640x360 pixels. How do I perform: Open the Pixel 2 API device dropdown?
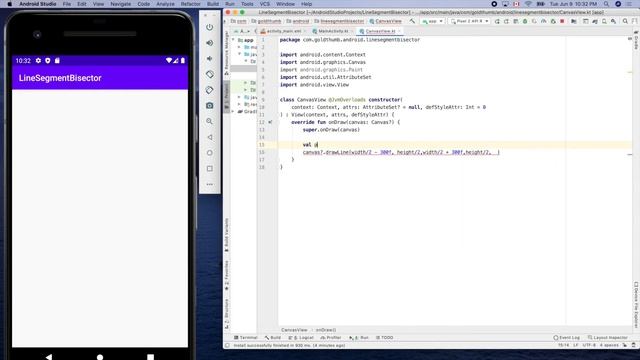(x=470, y=21)
